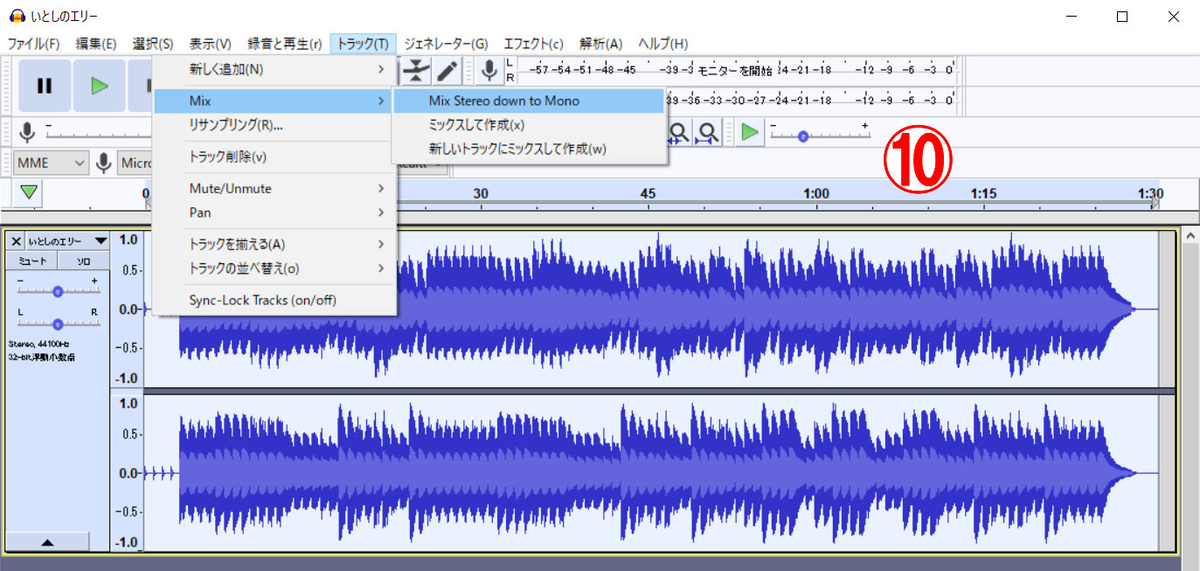Open the MME audio host dropdown
The width and height of the screenshot is (1200, 571).
click(52, 162)
